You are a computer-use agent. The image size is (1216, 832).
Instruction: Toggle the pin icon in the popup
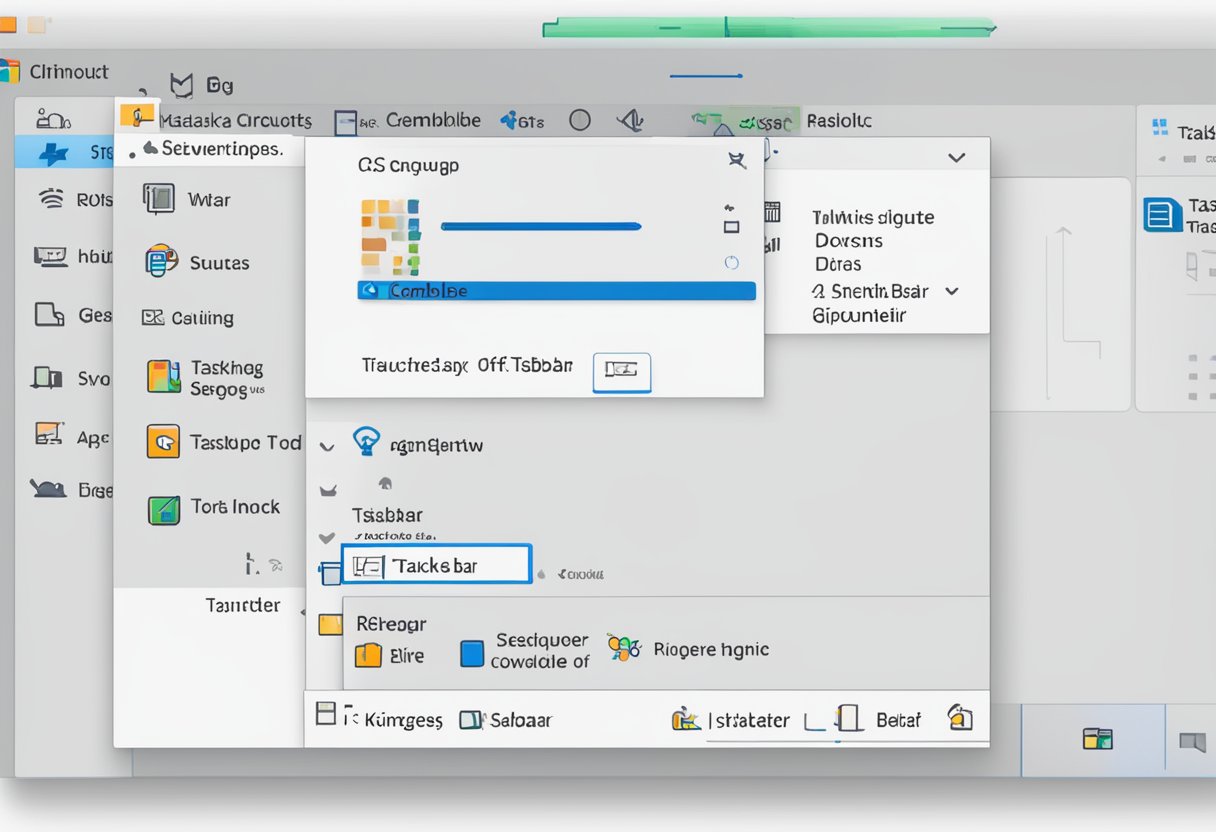pyautogui.click(x=735, y=160)
